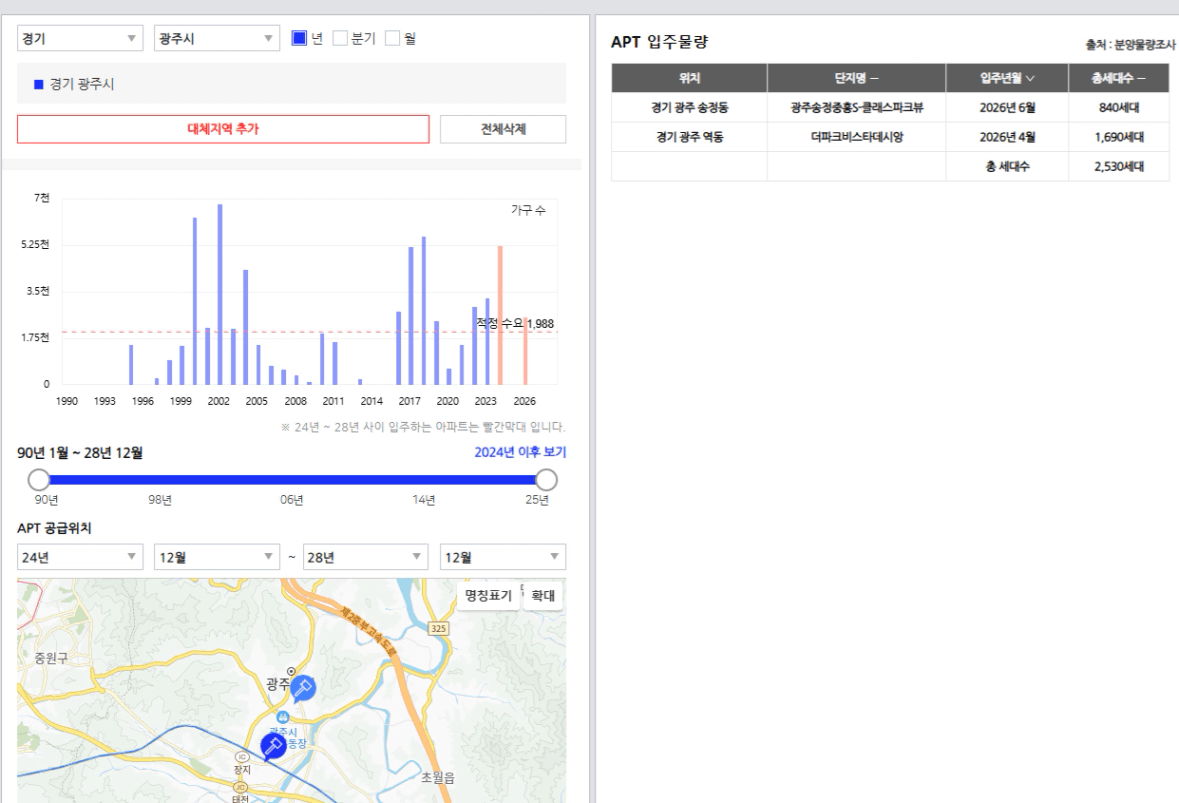Click the 명칭표기 map button
Image resolution: width=1179 pixels, height=803 pixels.
[488, 595]
